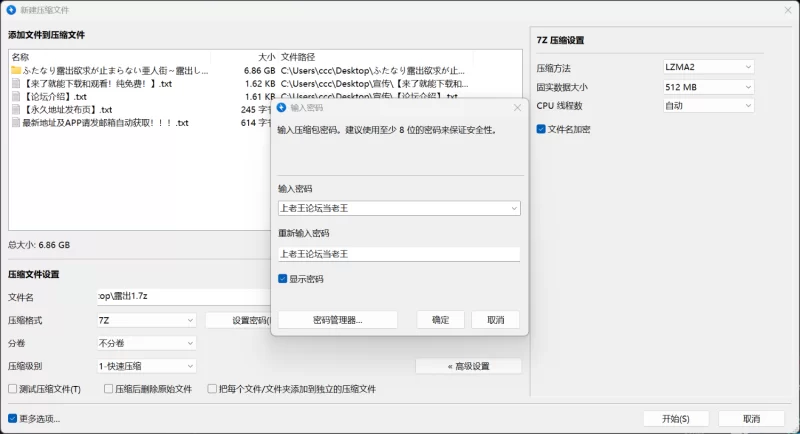Confirm password with 确定 button

(440, 320)
